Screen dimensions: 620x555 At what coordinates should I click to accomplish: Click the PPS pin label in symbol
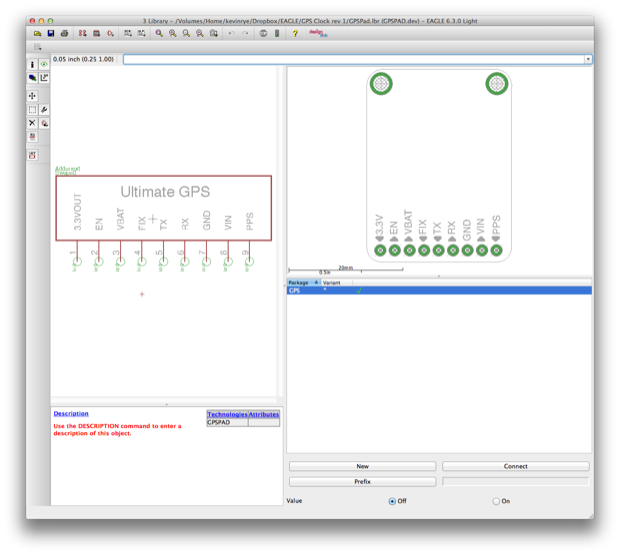(250, 221)
